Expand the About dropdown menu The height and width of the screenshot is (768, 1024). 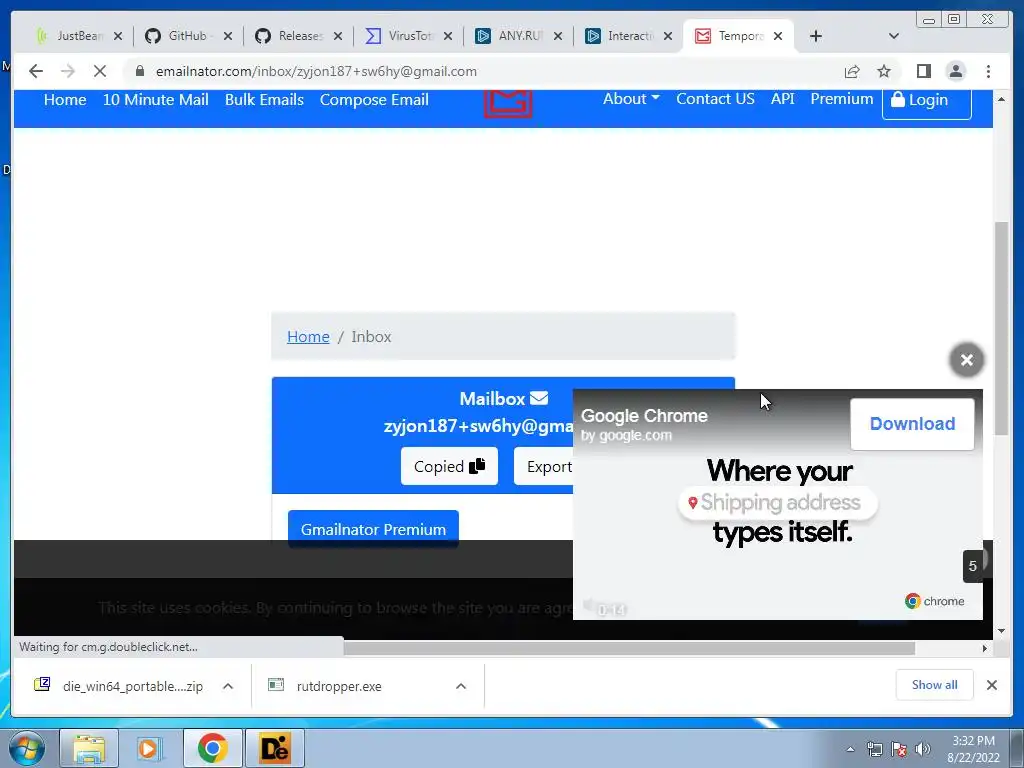631,99
